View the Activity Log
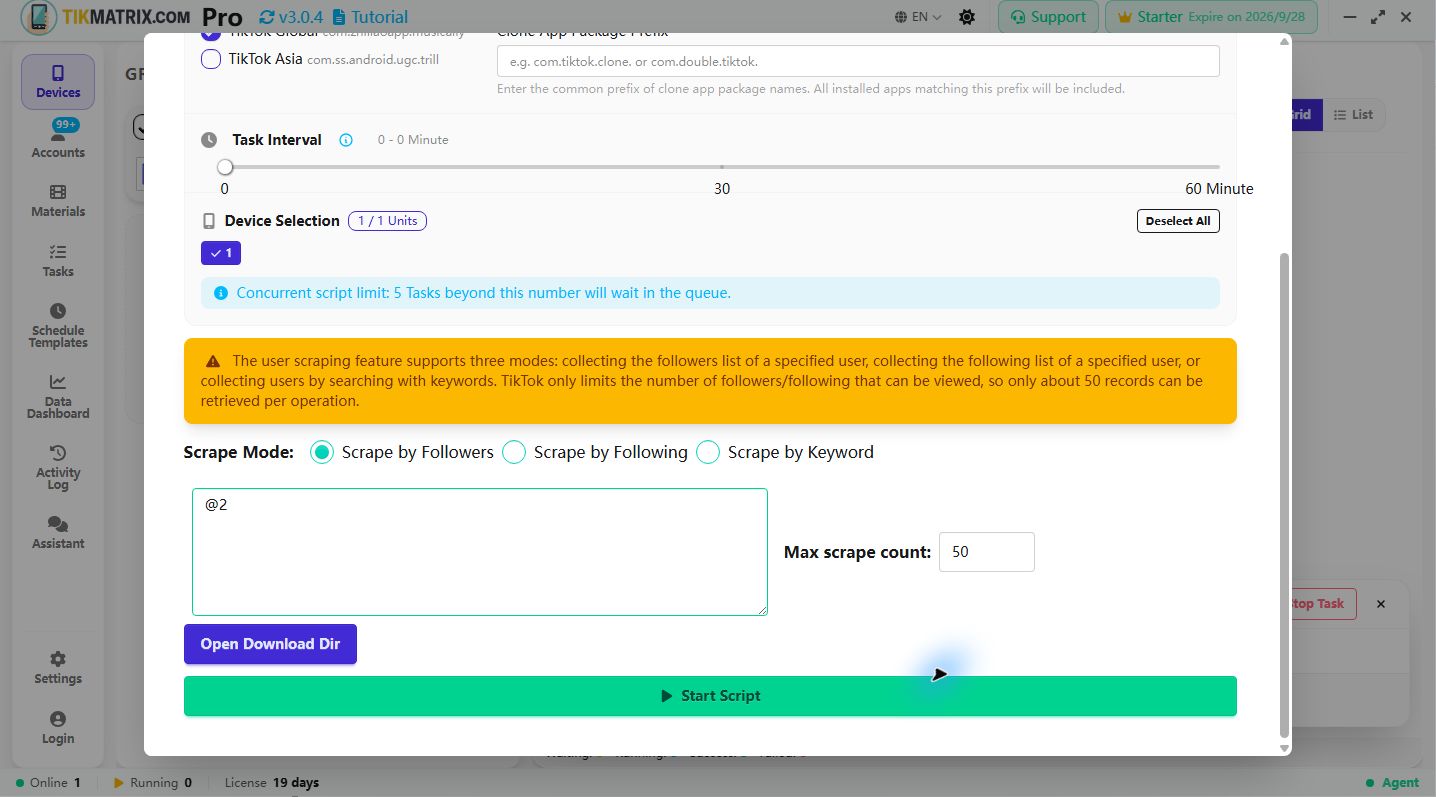This screenshot has height=797, width=1436. (58, 467)
